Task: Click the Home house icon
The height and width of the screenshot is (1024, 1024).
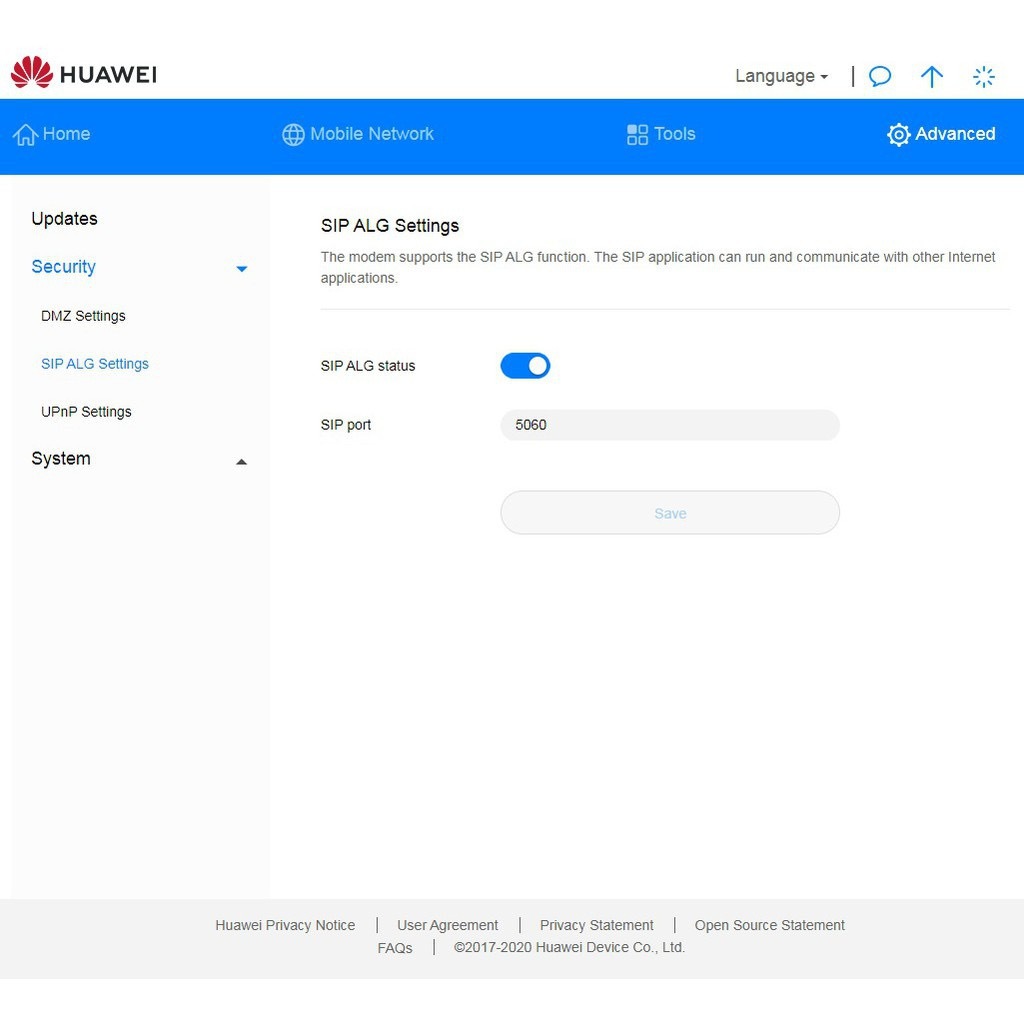Action: (25, 135)
